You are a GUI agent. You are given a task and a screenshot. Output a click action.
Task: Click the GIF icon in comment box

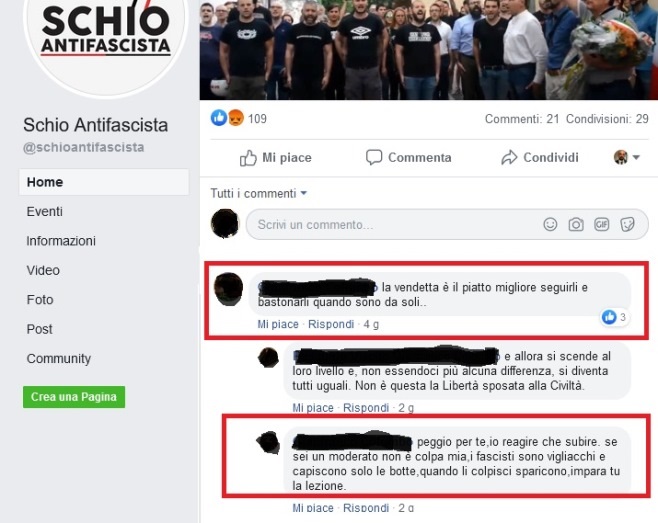click(601, 225)
